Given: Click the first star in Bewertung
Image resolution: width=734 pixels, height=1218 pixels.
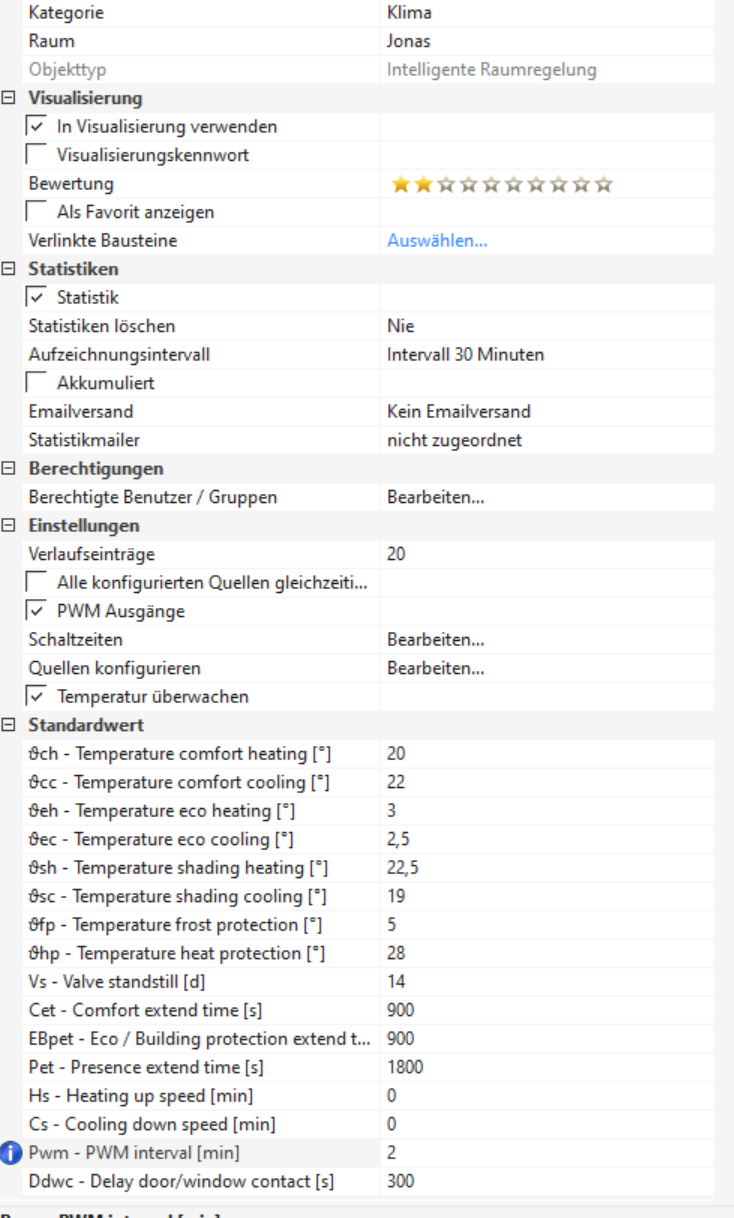Looking at the screenshot, I should (401, 184).
